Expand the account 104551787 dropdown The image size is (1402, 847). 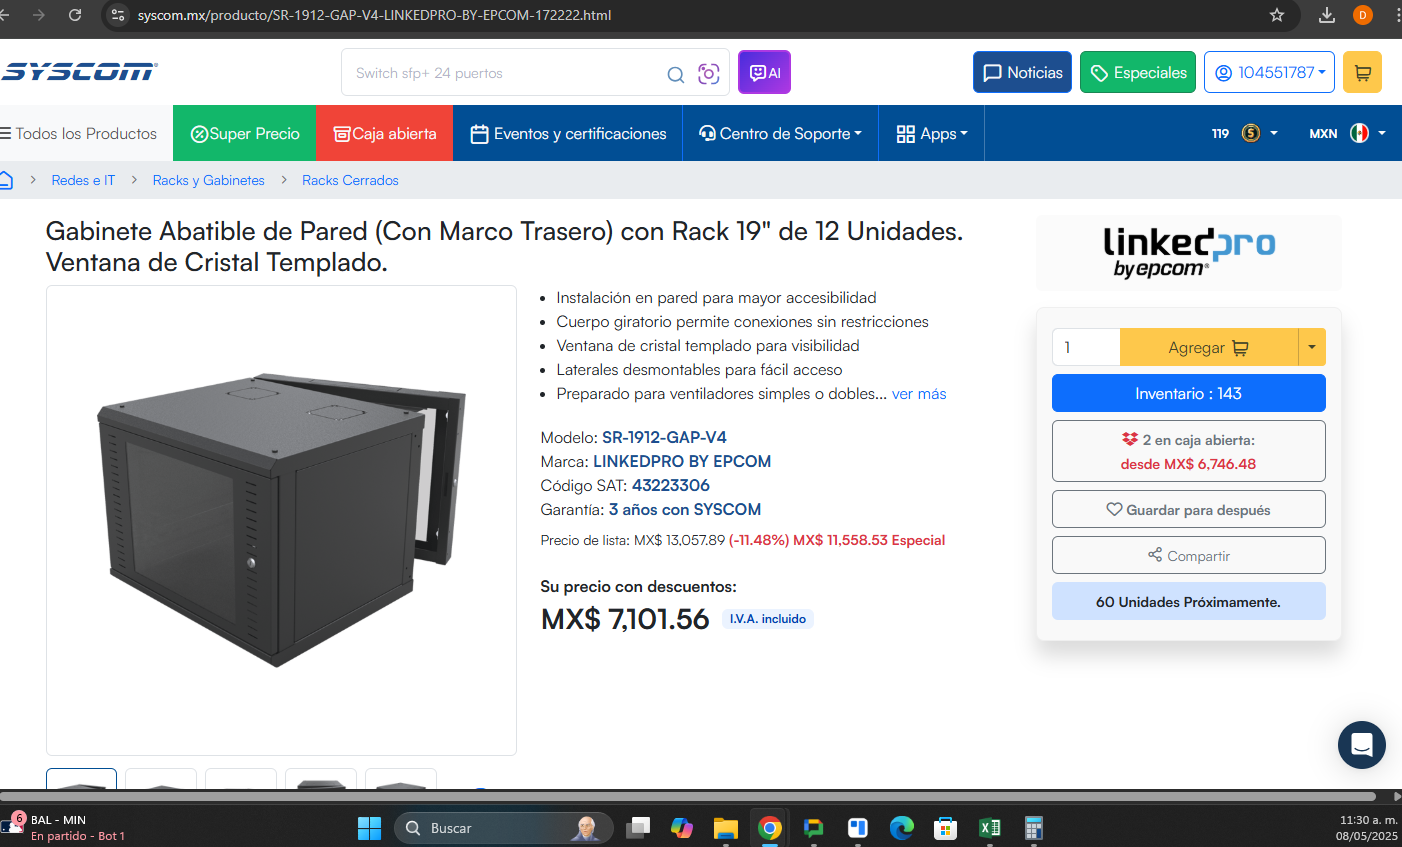coord(1269,72)
